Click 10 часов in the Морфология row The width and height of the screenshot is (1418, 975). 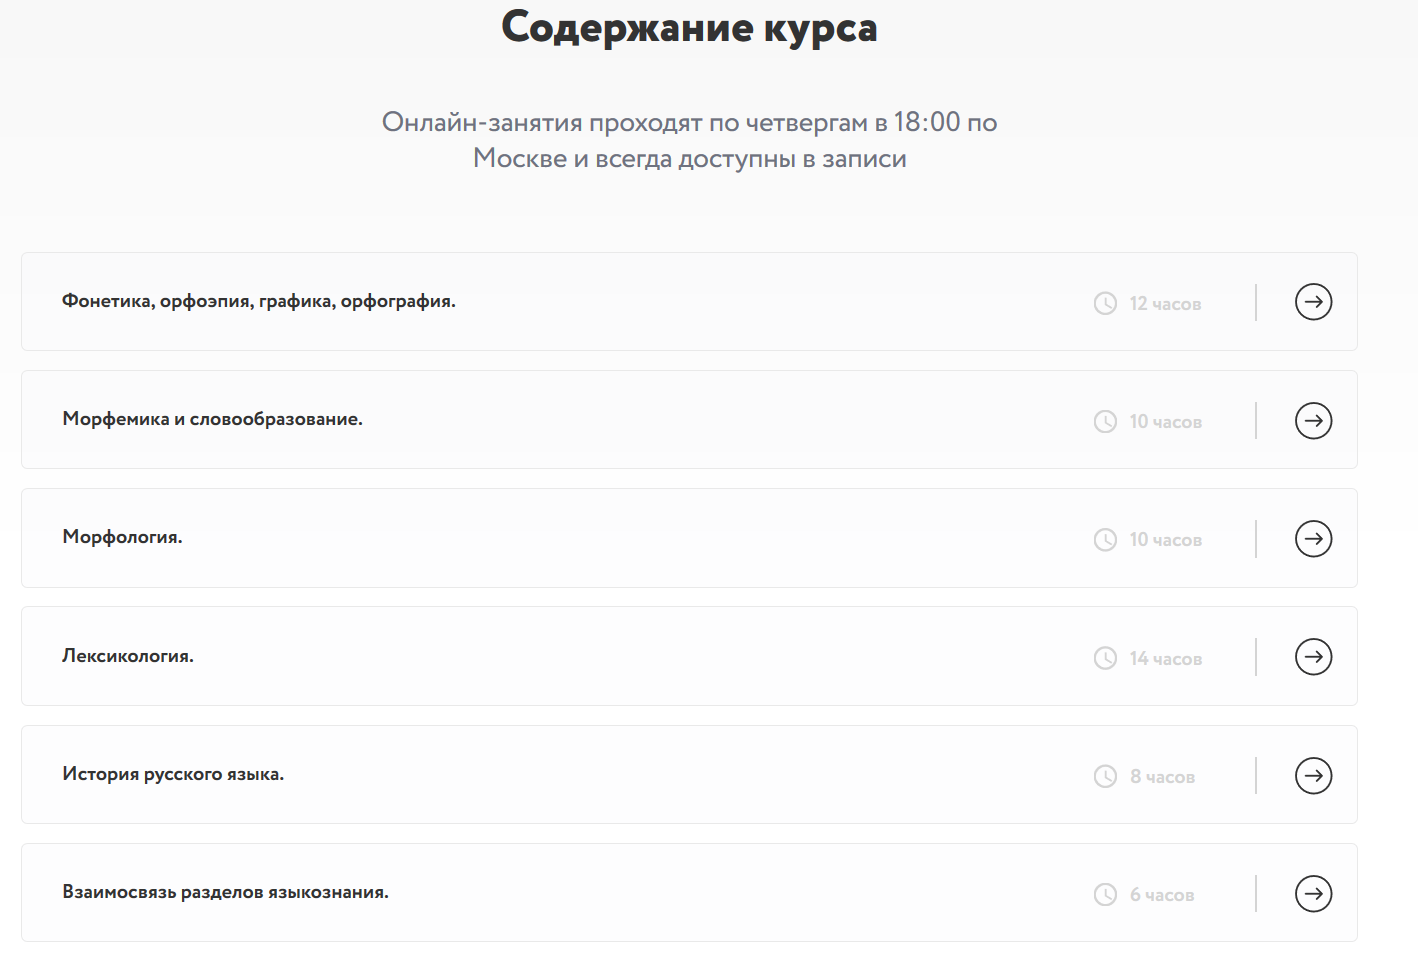click(x=1166, y=540)
